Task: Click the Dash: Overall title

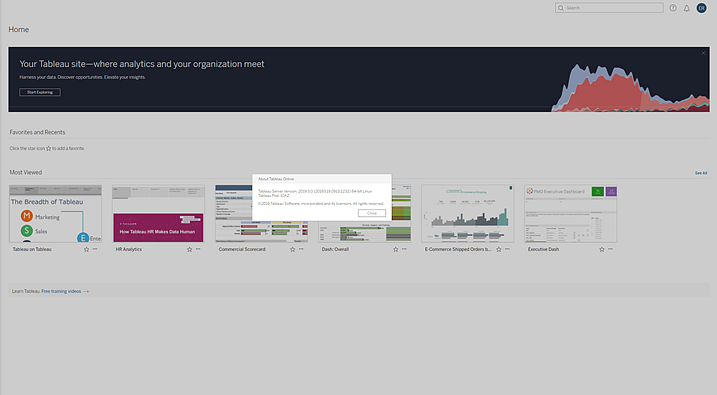Action: (335, 249)
